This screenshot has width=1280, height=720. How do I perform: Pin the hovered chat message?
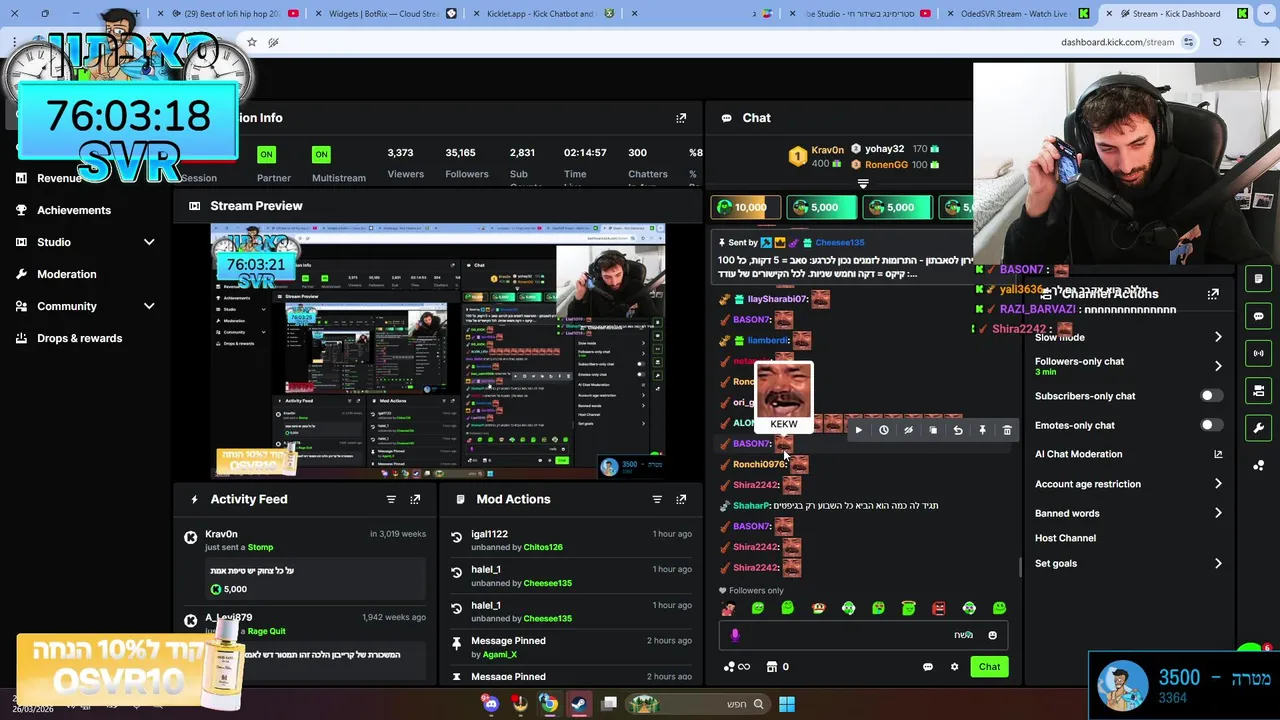[982, 430]
